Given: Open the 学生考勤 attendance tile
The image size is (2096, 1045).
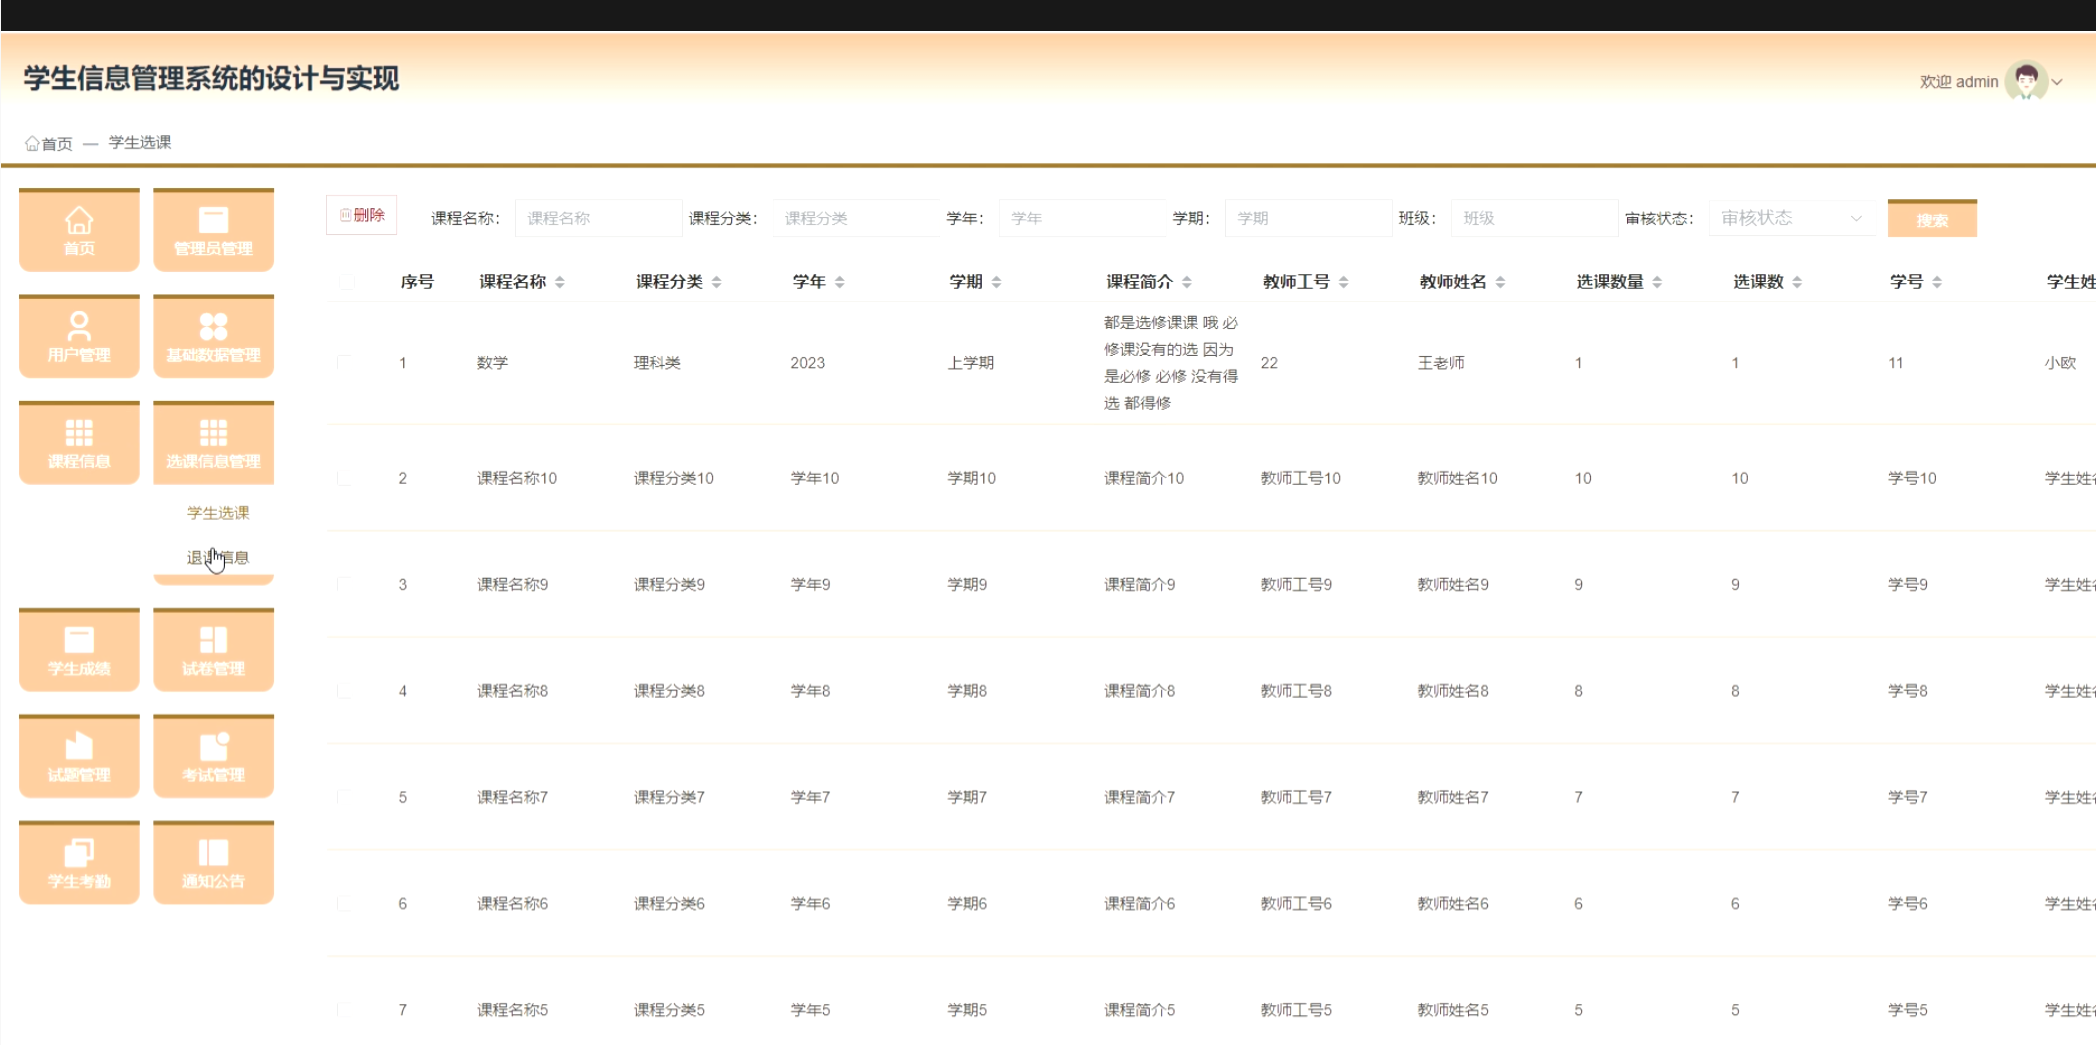Looking at the screenshot, I should [79, 864].
